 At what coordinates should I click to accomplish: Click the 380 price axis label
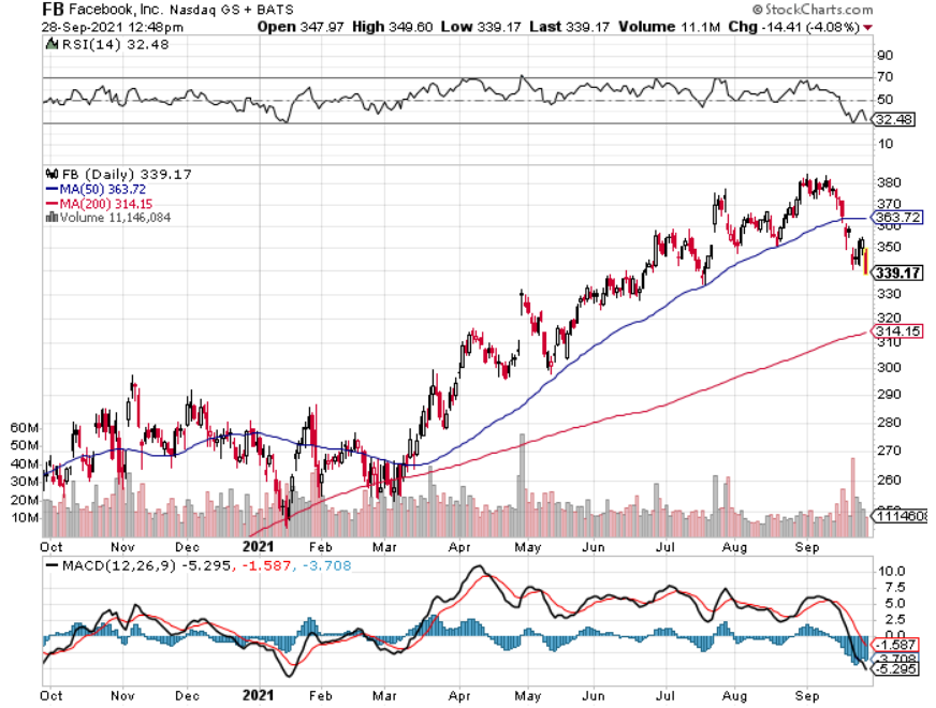point(889,183)
